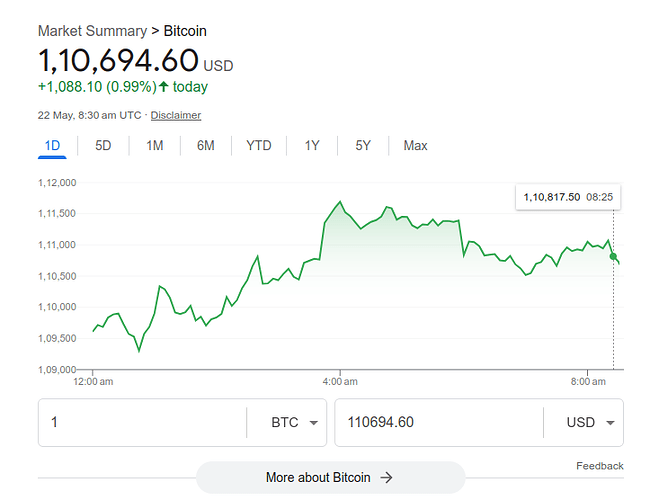Screen dimensions: 659x500
Task: Switch chart to 1Y range
Action: point(312,145)
